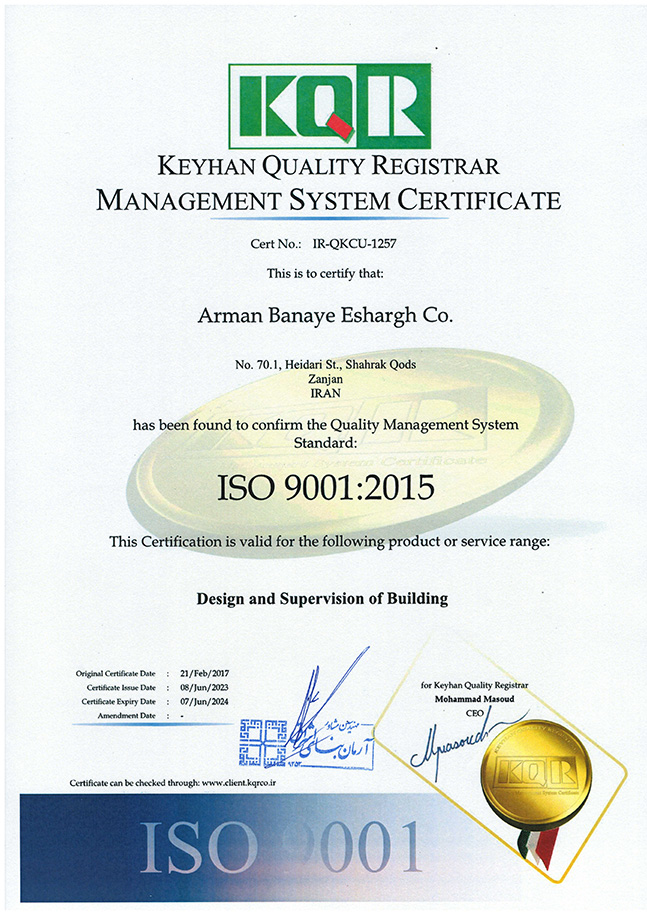Click the 'Management System Certificate' title

(x=328, y=200)
